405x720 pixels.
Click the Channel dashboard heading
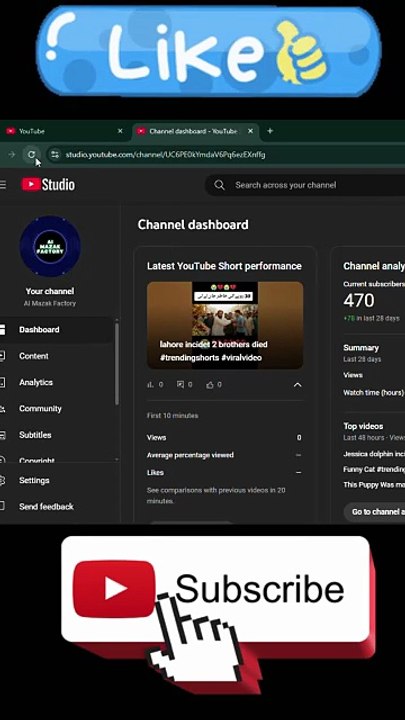click(x=193, y=225)
